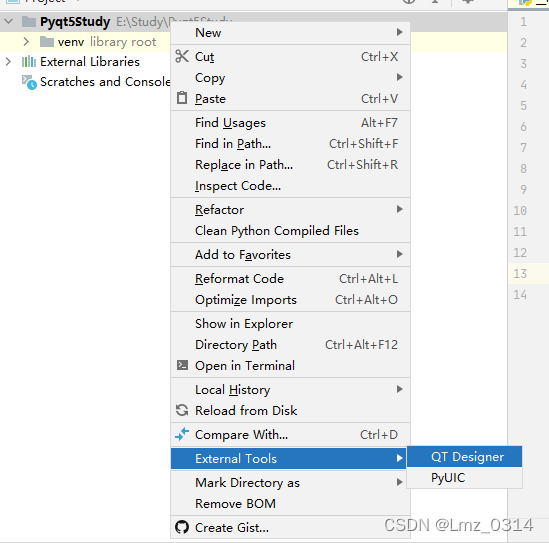The width and height of the screenshot is (549, 543).
Task: Click the External Libraries bars icon
Action: pyautogui.click(x=29, y=62)
